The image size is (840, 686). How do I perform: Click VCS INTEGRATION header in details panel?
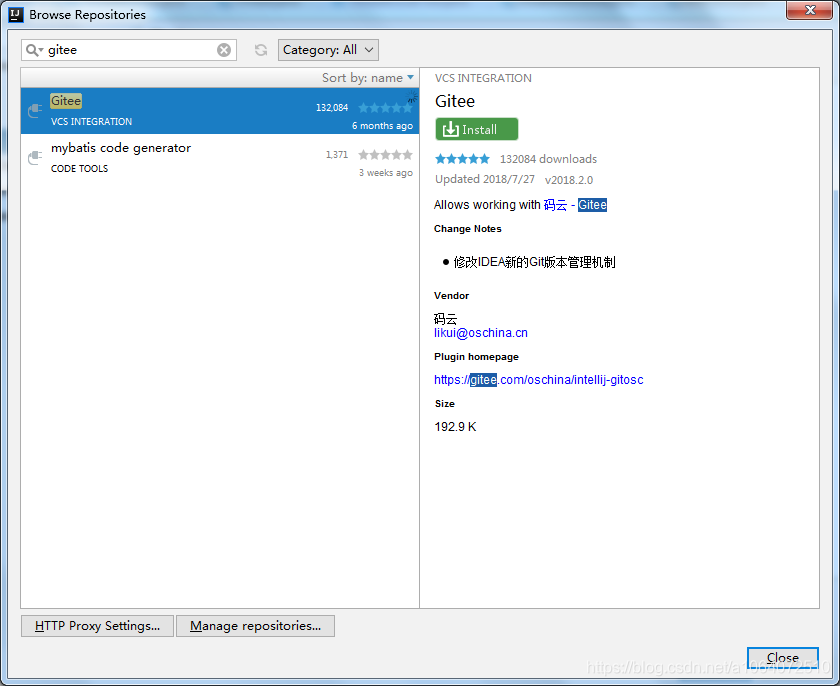click(483, 78)
